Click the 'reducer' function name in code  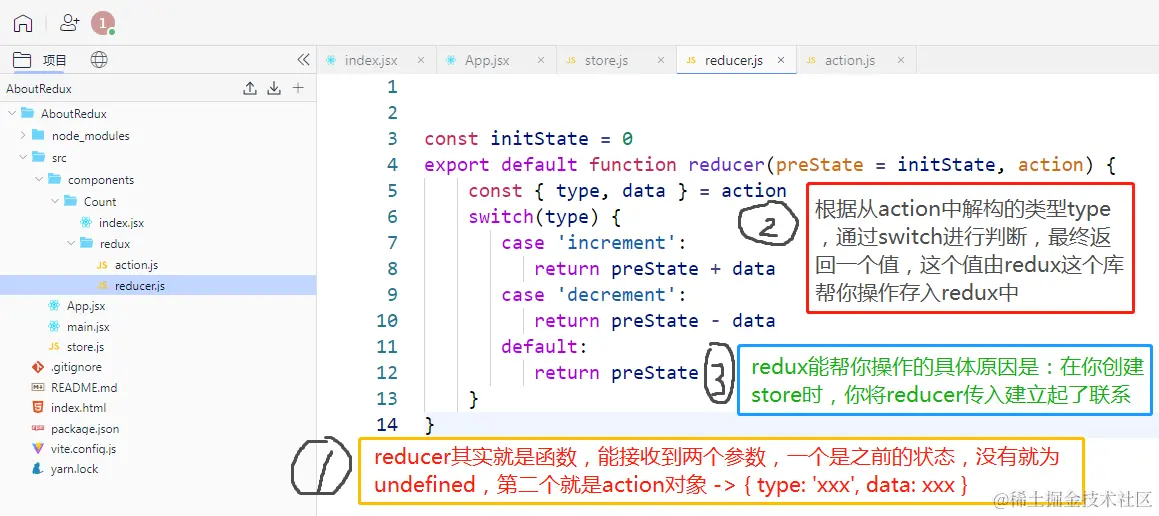point(727,165)
